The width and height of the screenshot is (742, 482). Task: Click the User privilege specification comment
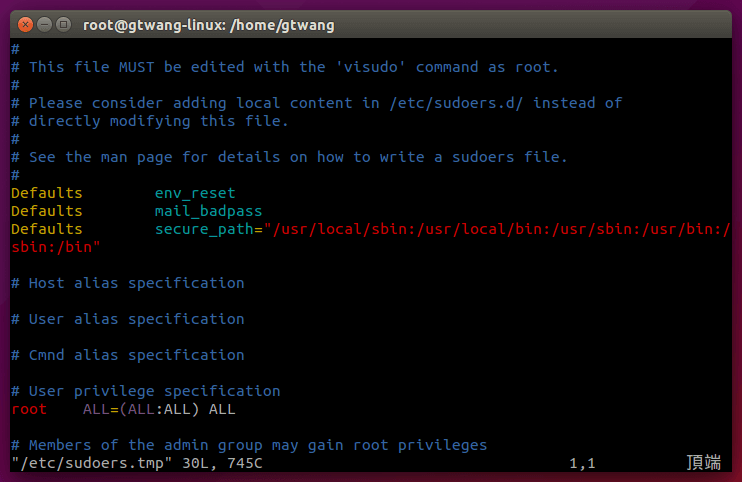(146, 391)
